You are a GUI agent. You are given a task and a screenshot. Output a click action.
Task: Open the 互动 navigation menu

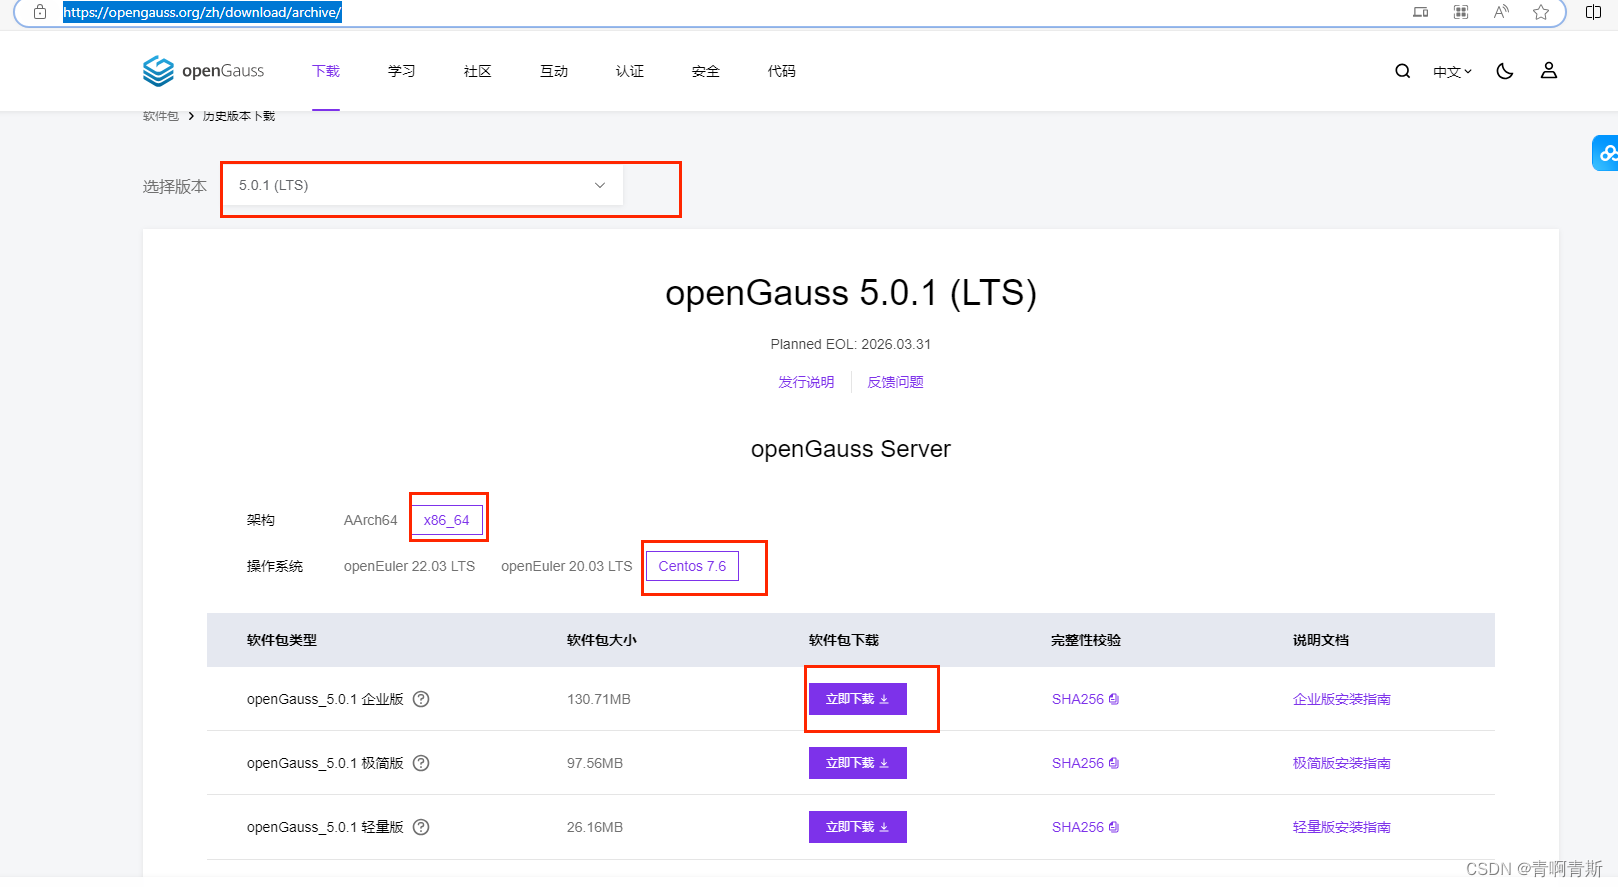pyautogui.click(x=554, y=71)
